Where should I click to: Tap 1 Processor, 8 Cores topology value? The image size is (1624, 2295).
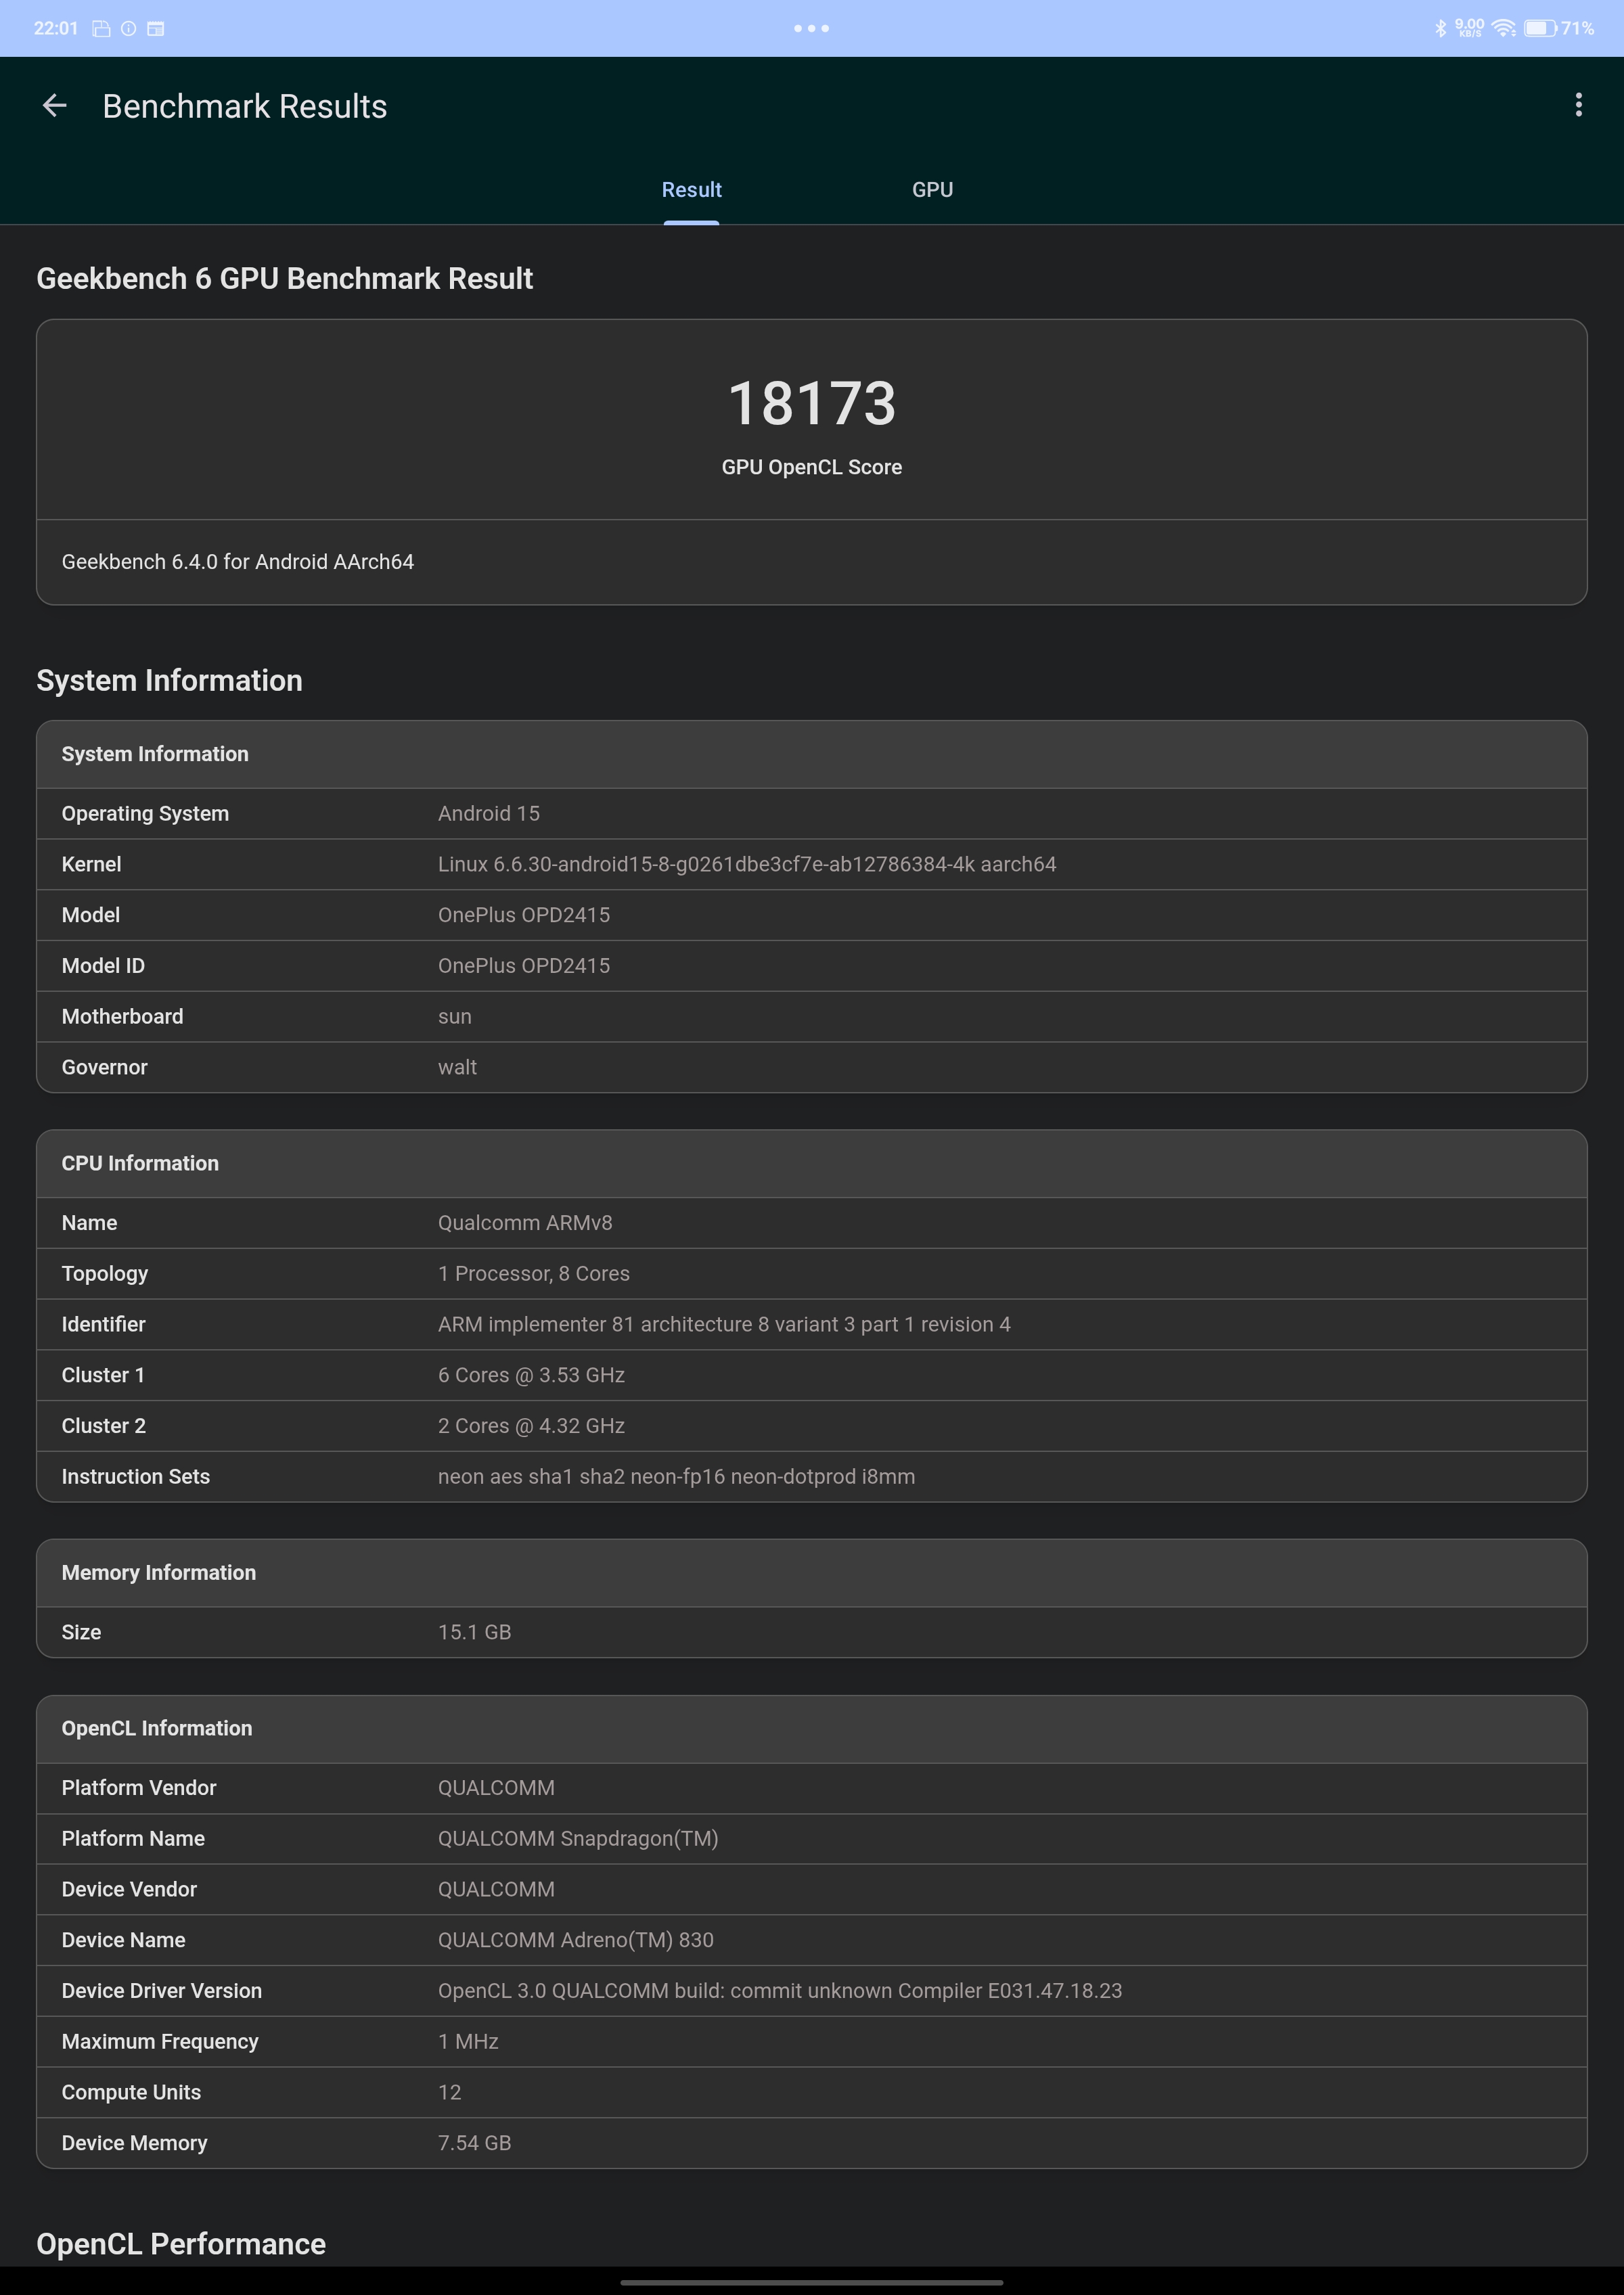click(534, 1274)
